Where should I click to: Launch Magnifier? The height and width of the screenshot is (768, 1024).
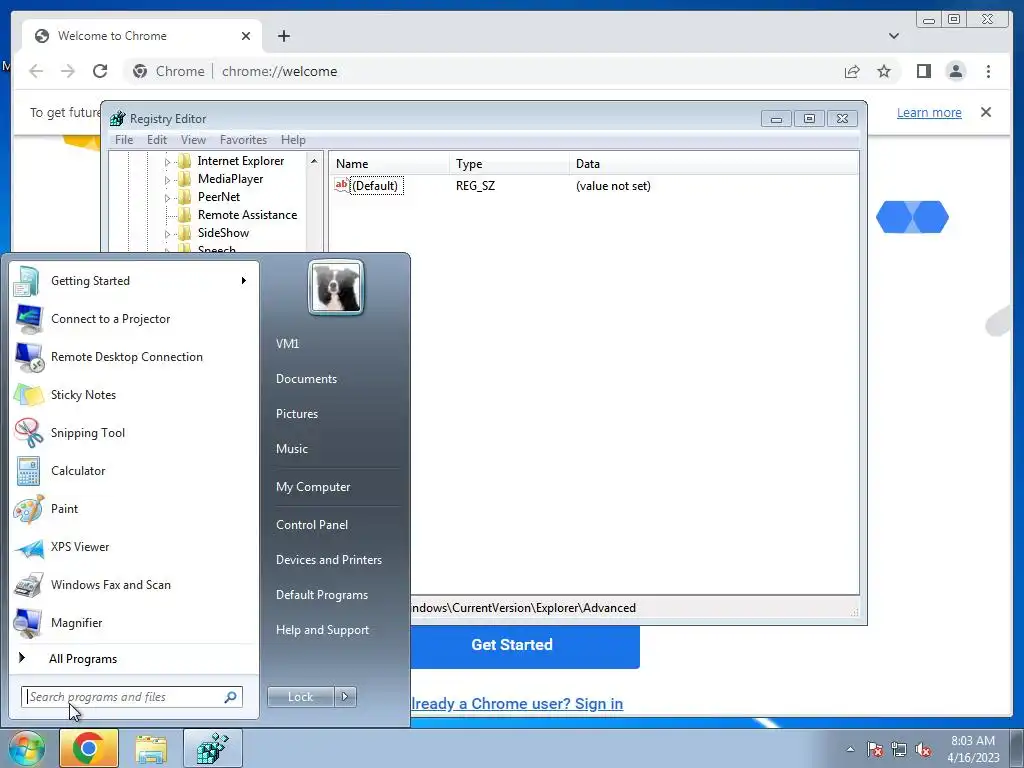coord(134,622)
